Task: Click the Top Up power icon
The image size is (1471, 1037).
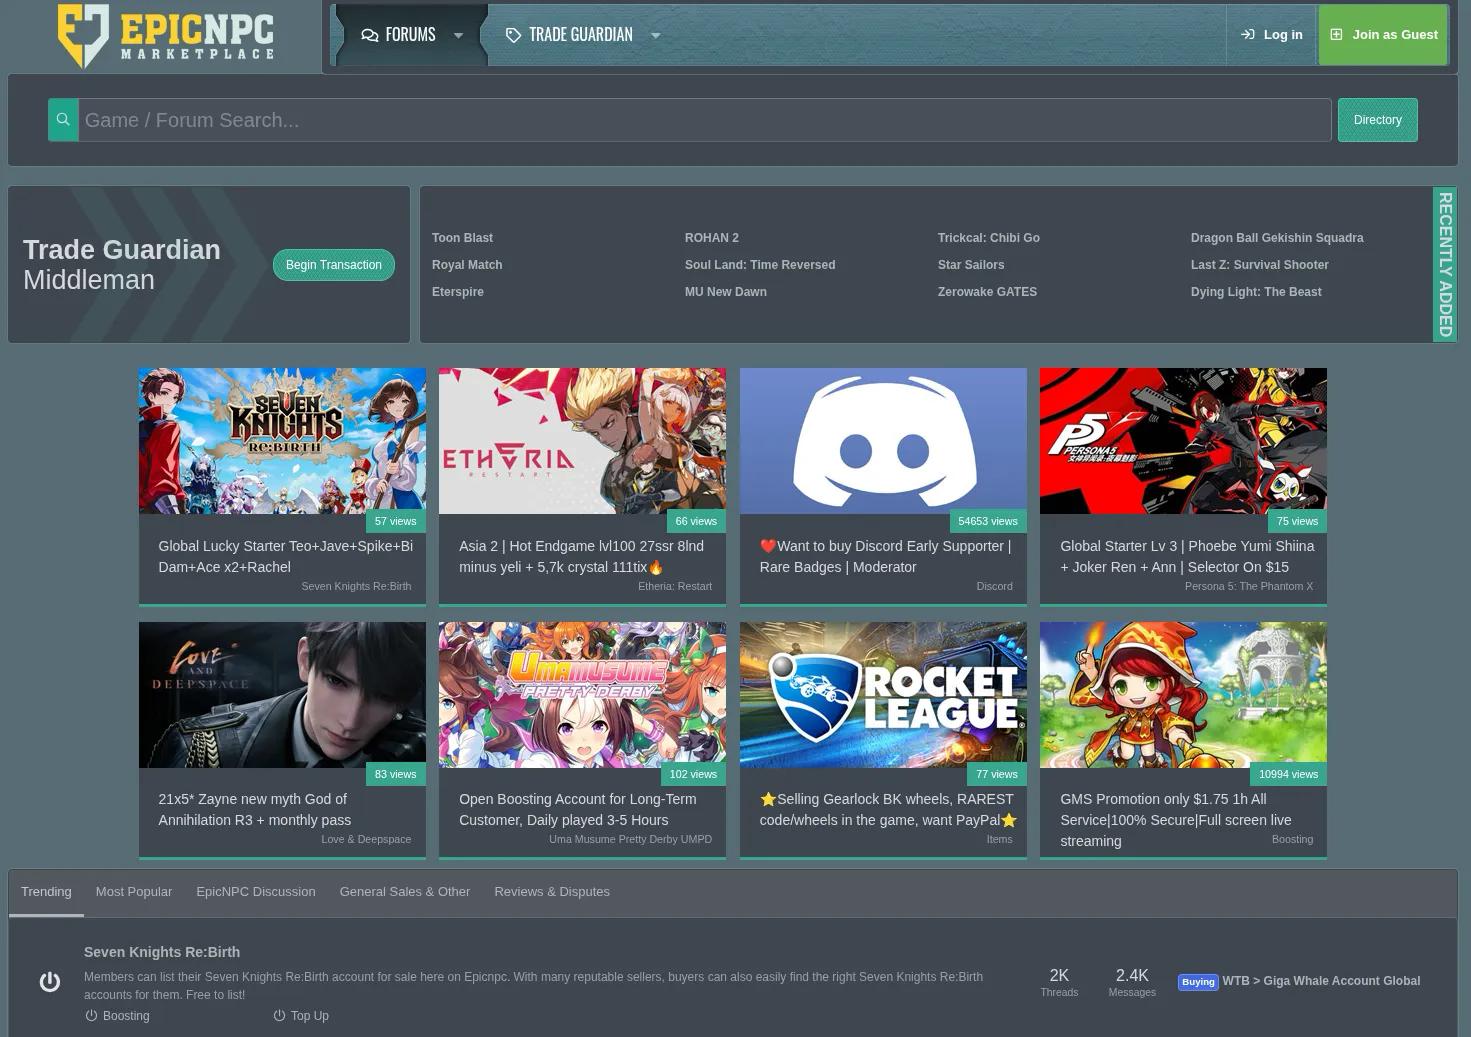Action: click(279, 1016)
